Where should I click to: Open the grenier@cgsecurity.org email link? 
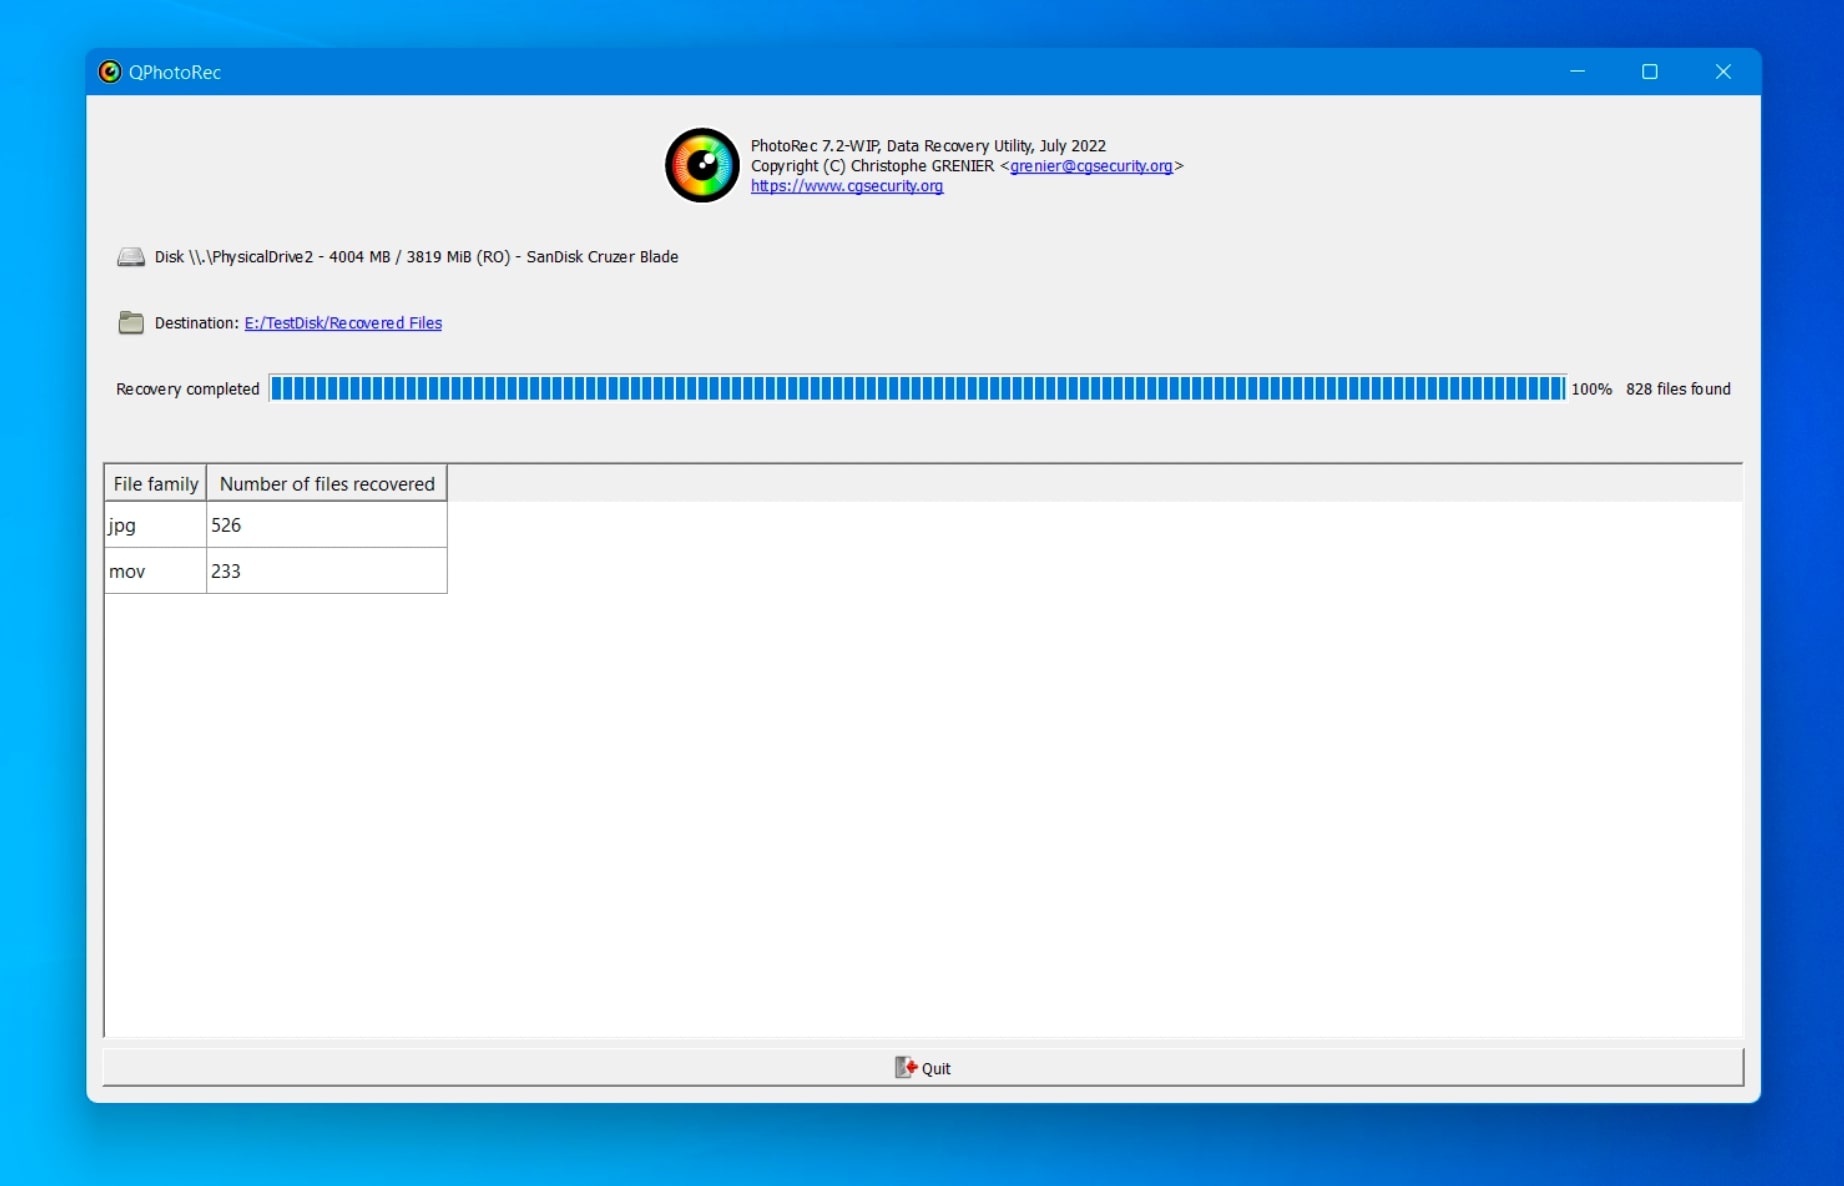tap(1091, 166)
